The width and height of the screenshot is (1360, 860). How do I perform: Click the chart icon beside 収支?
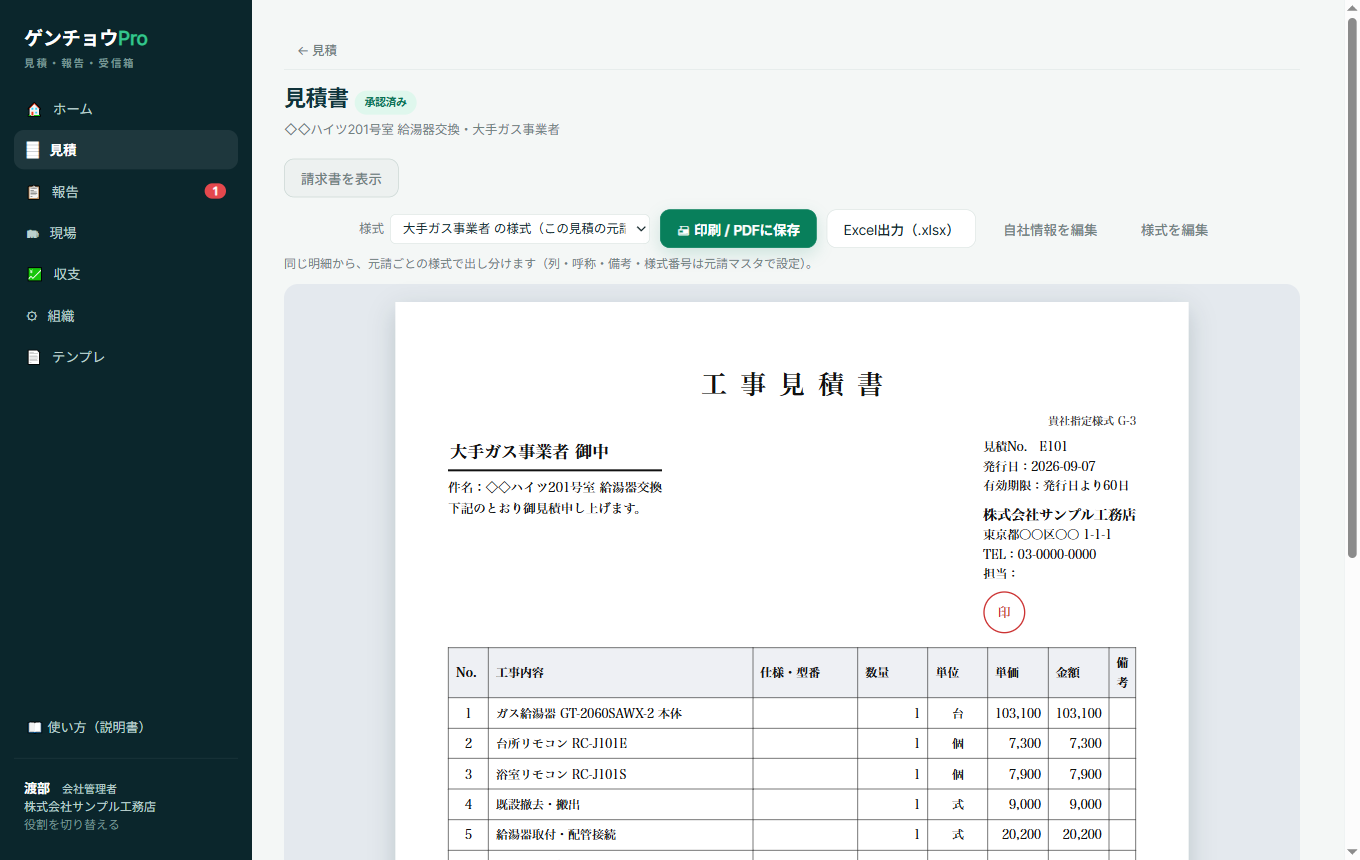pos(35,274)
